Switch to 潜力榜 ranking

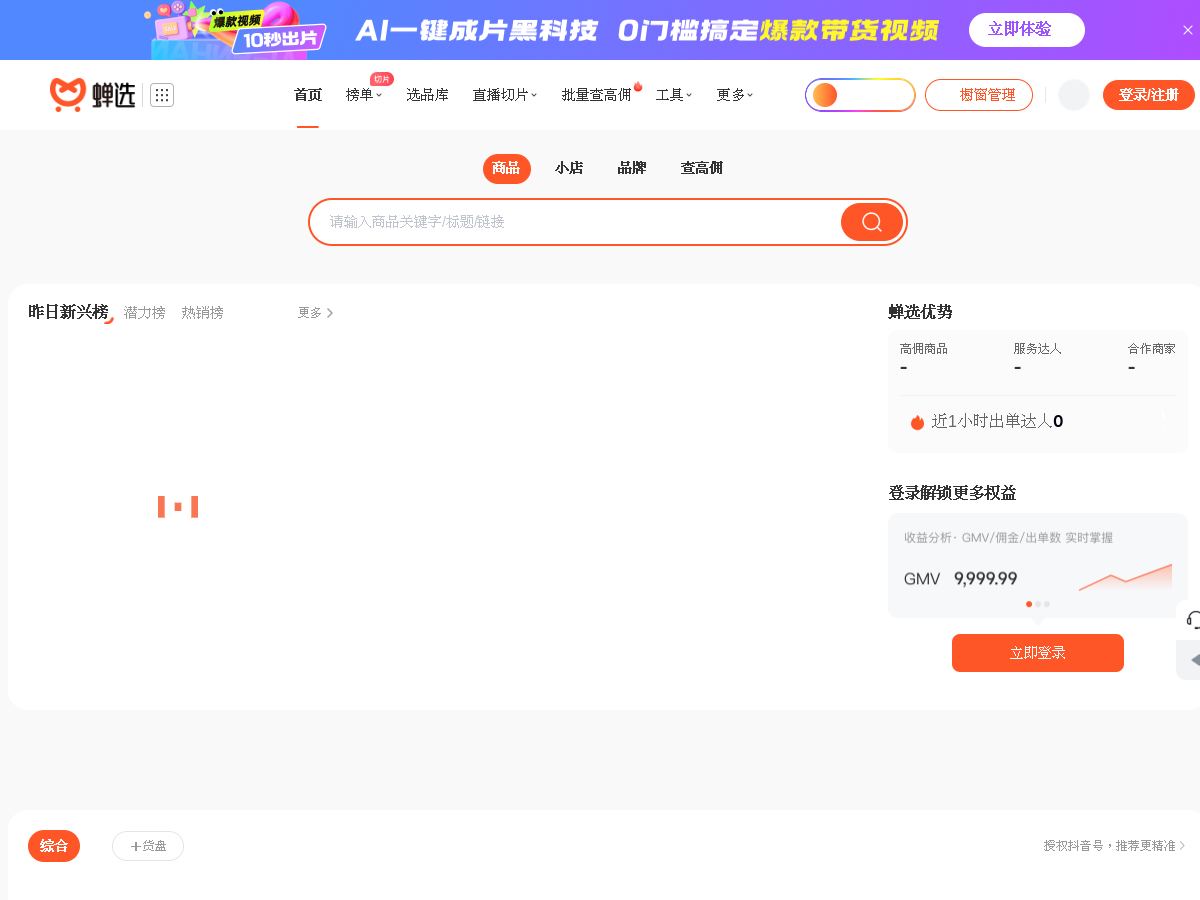pyautogui.click(x=145, y=313)
